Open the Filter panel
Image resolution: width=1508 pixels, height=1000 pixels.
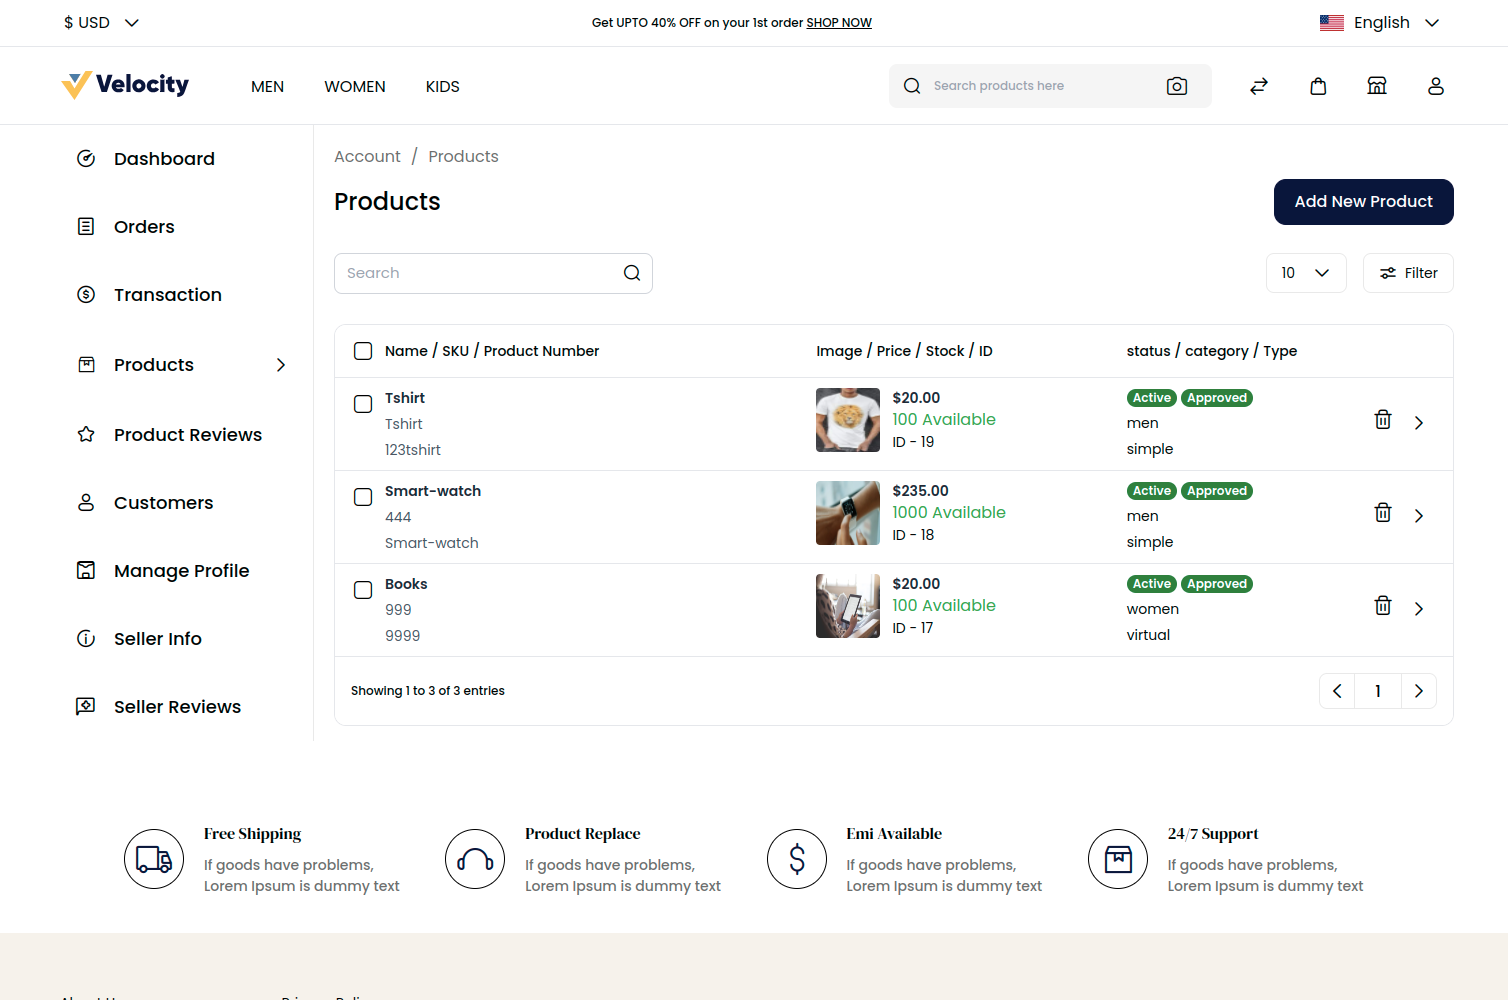1408,272
